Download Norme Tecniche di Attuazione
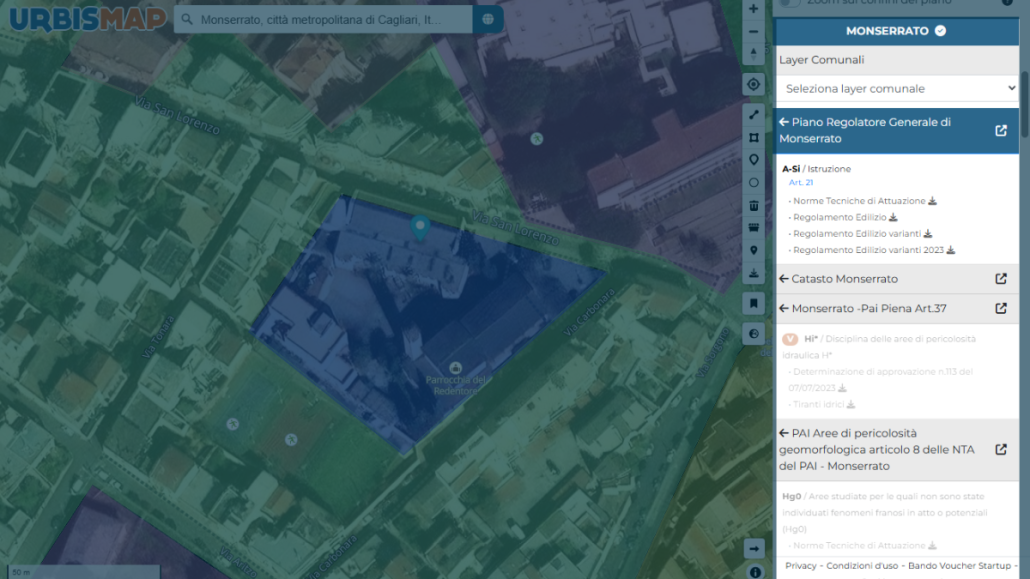 pos(932,200)
